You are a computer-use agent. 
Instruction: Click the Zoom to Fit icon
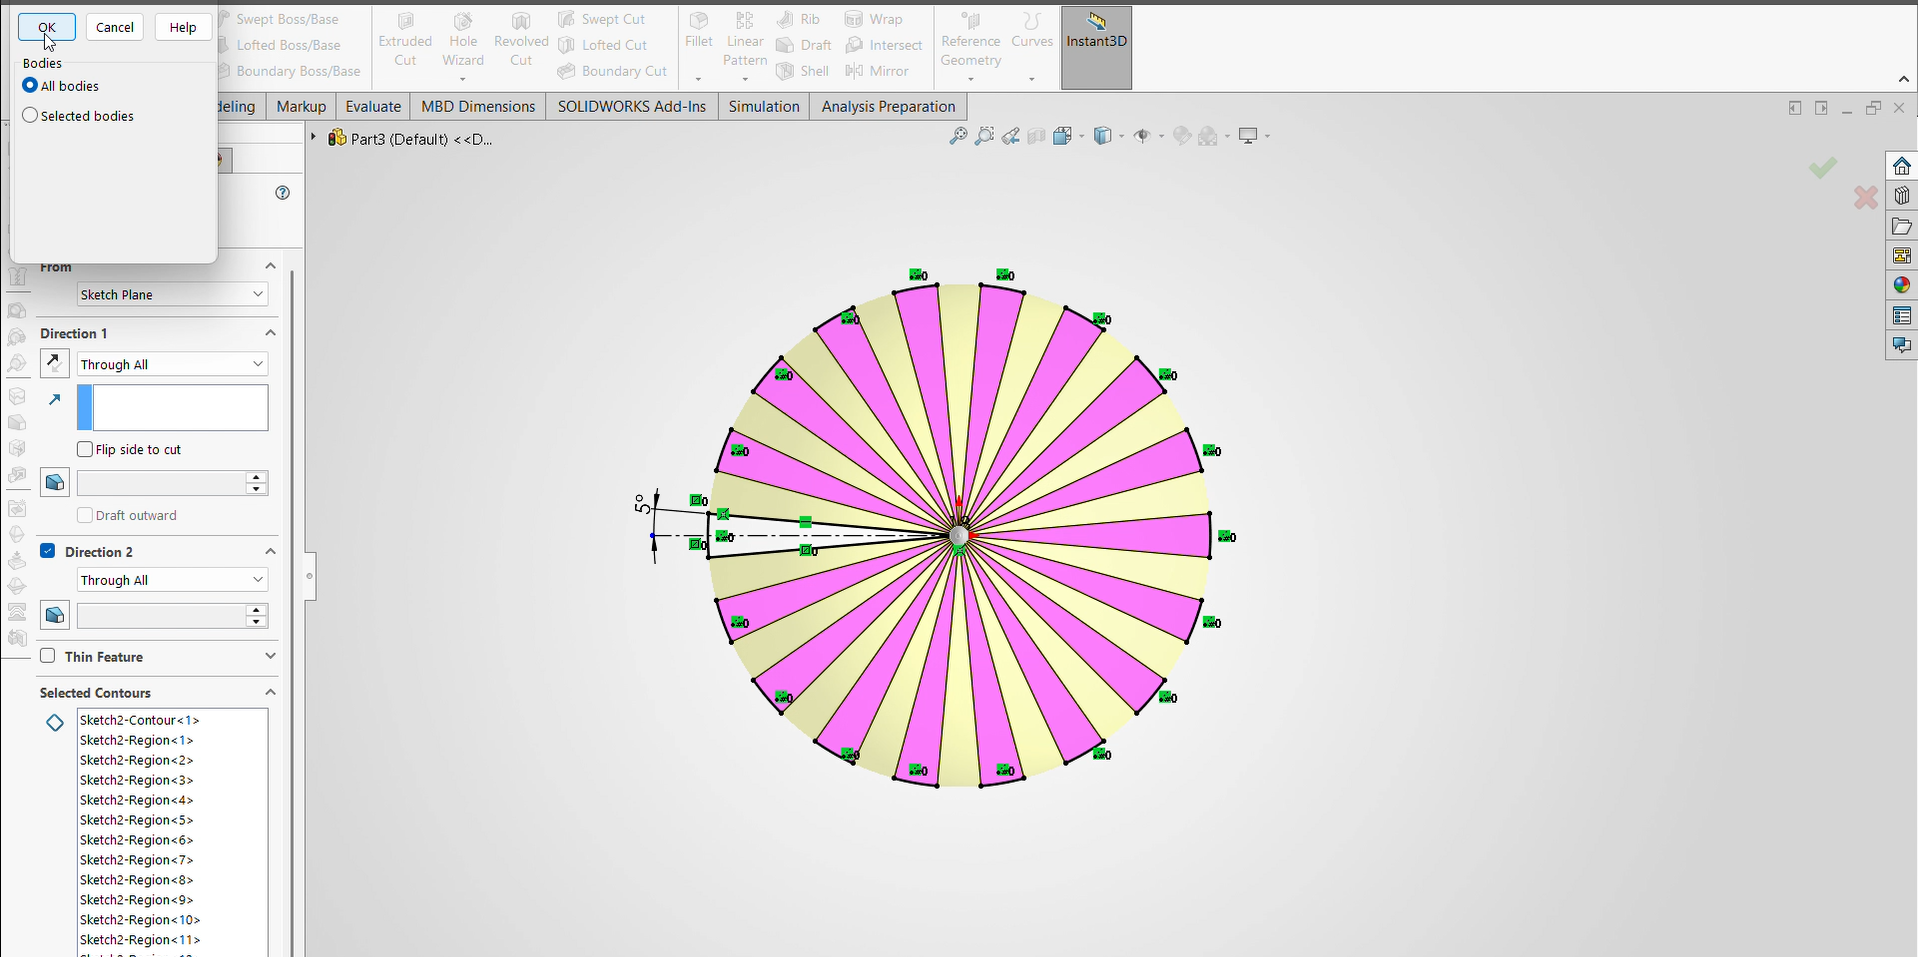[958, 136]
